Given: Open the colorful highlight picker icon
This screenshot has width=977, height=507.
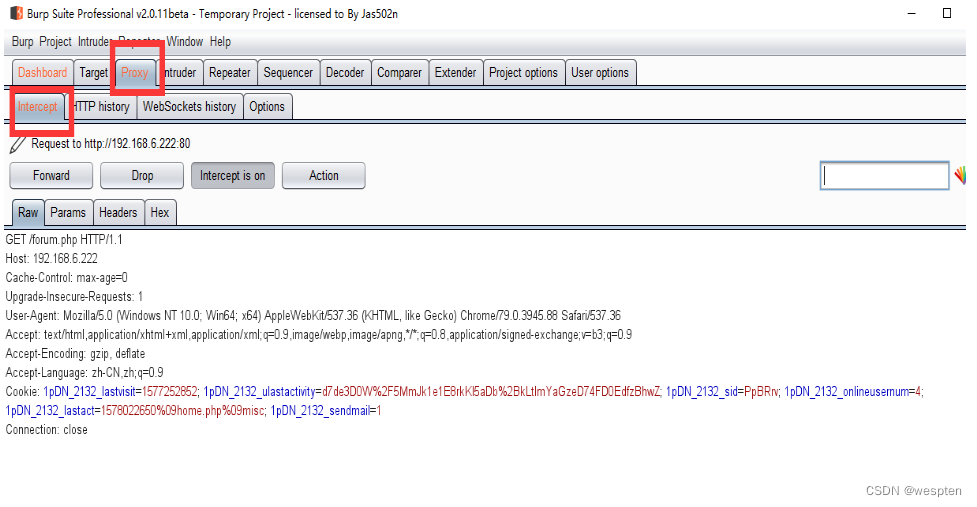Looking at the screenshot, I should coord(960,176).
